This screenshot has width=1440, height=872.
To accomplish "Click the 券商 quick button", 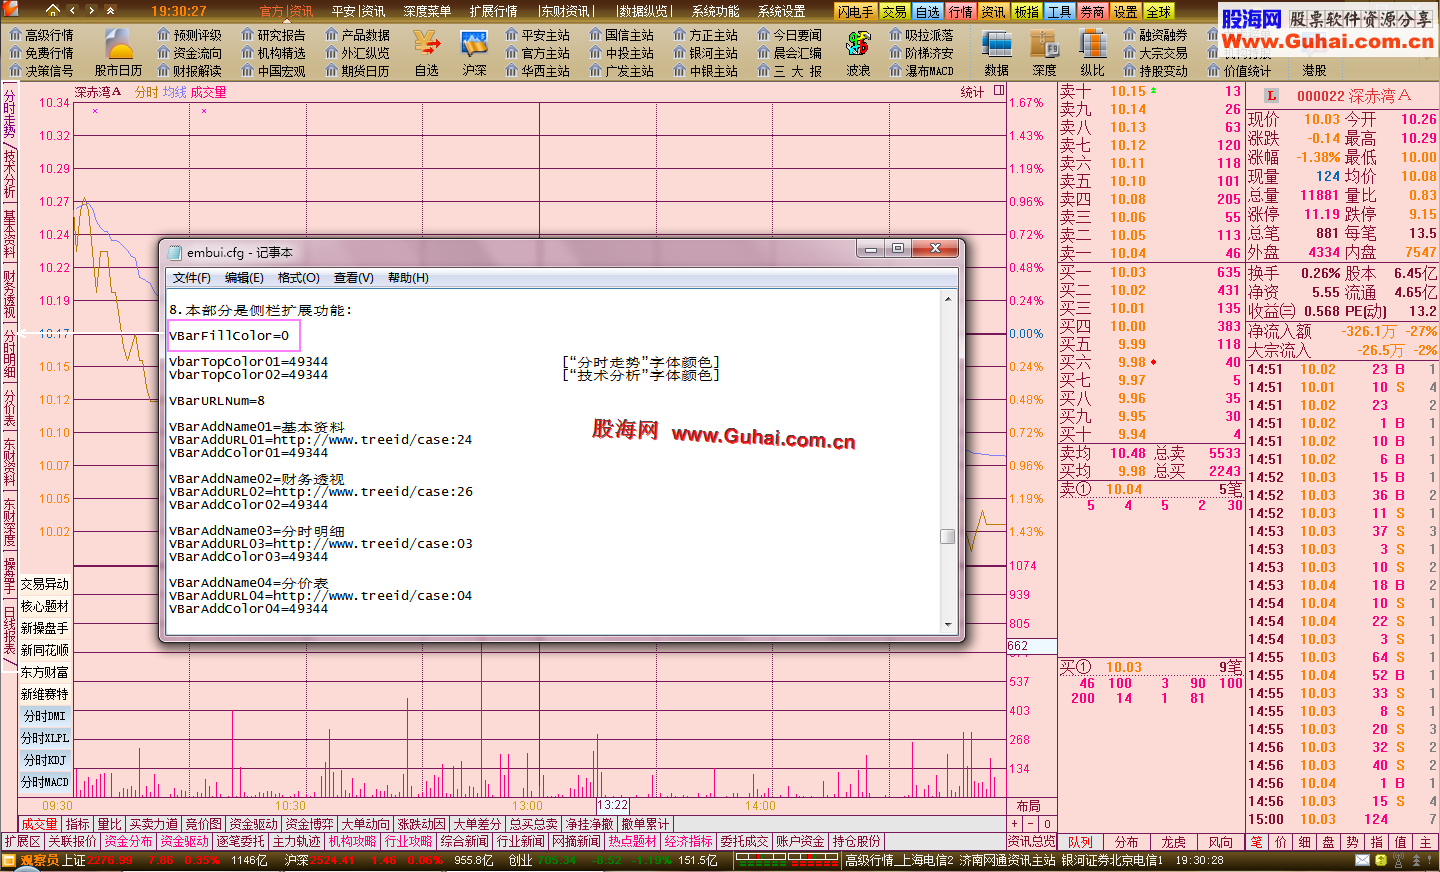I will point(1092,12).
